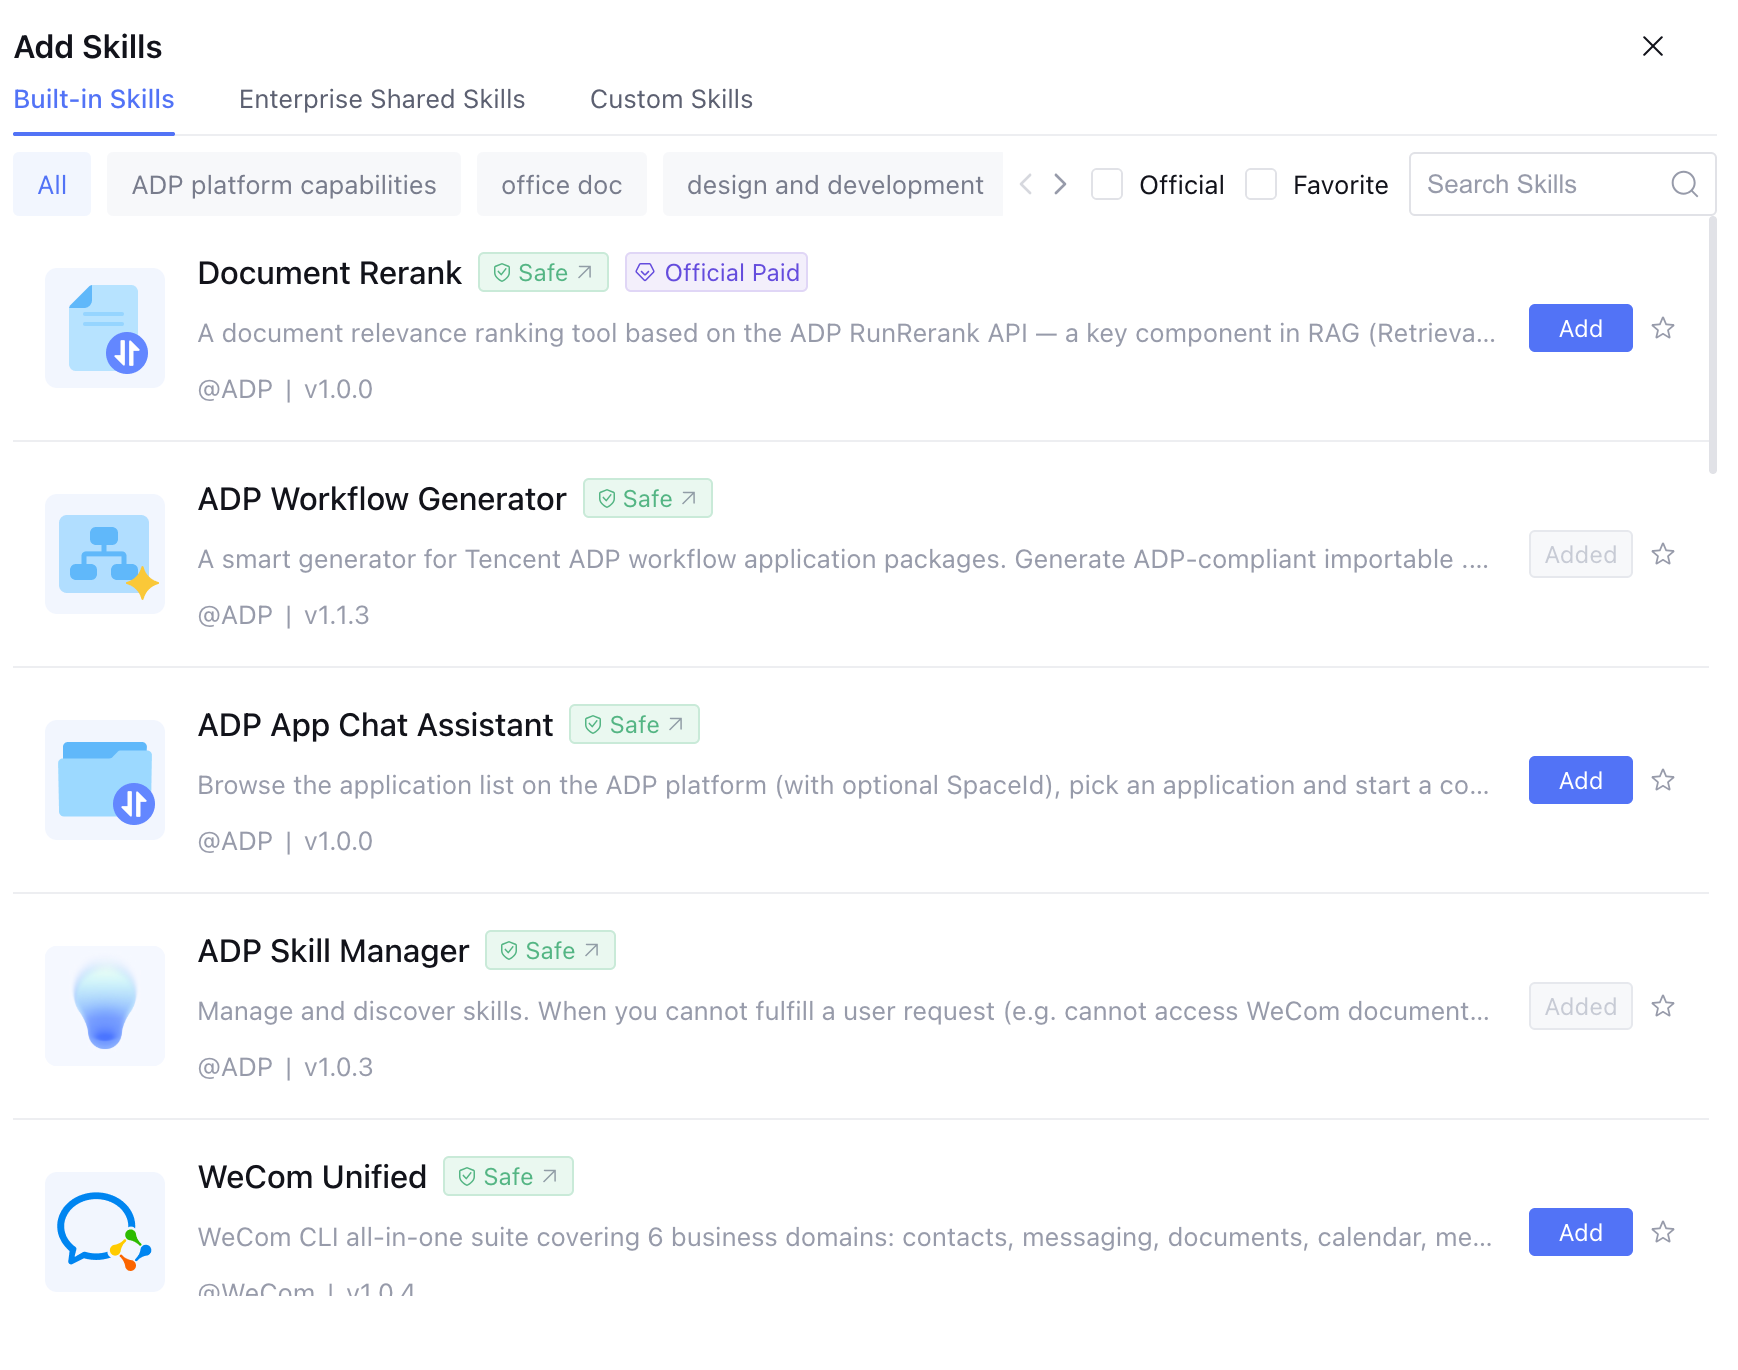This screenshot has height=1370, width=1738.
Task: Click the magnifier icon in Search Skills
Action: (x=1685, y=184)
